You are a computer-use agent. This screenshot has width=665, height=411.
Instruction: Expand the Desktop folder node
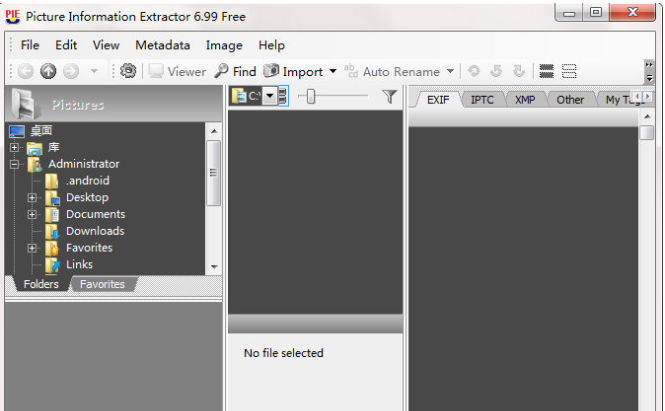[32, 198]
